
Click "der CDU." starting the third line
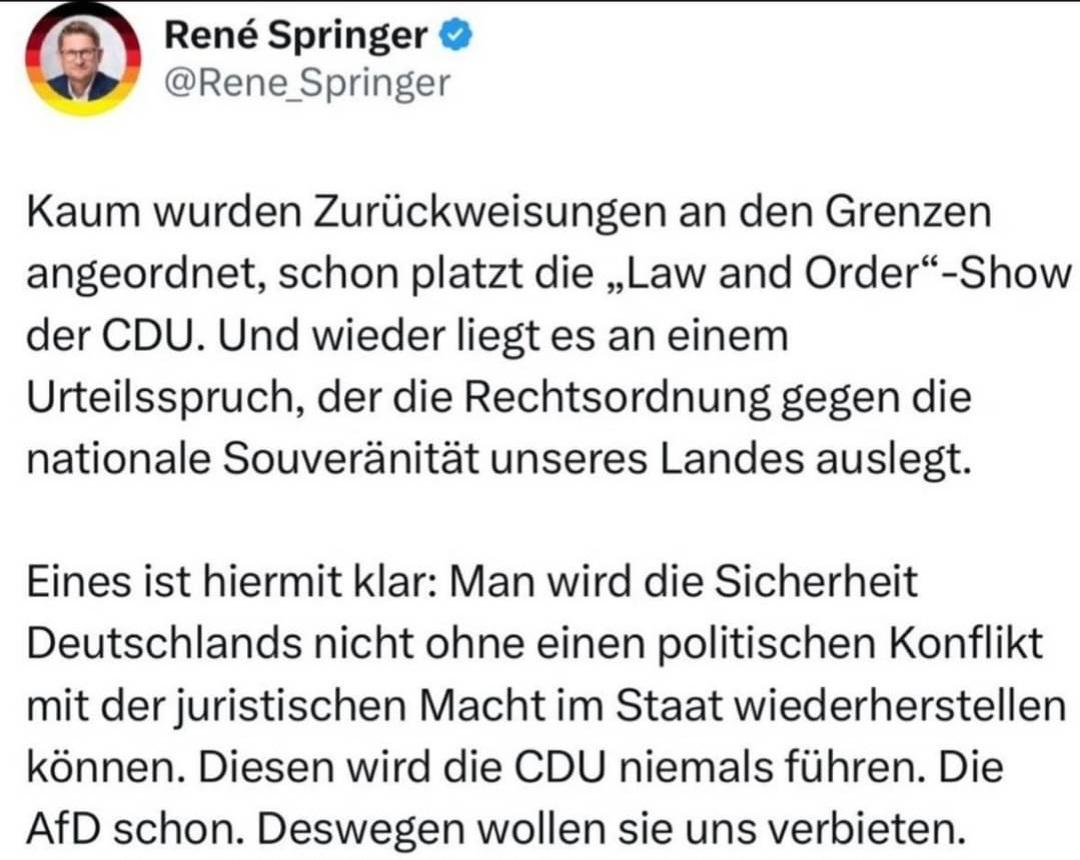(x=116, y=335)
